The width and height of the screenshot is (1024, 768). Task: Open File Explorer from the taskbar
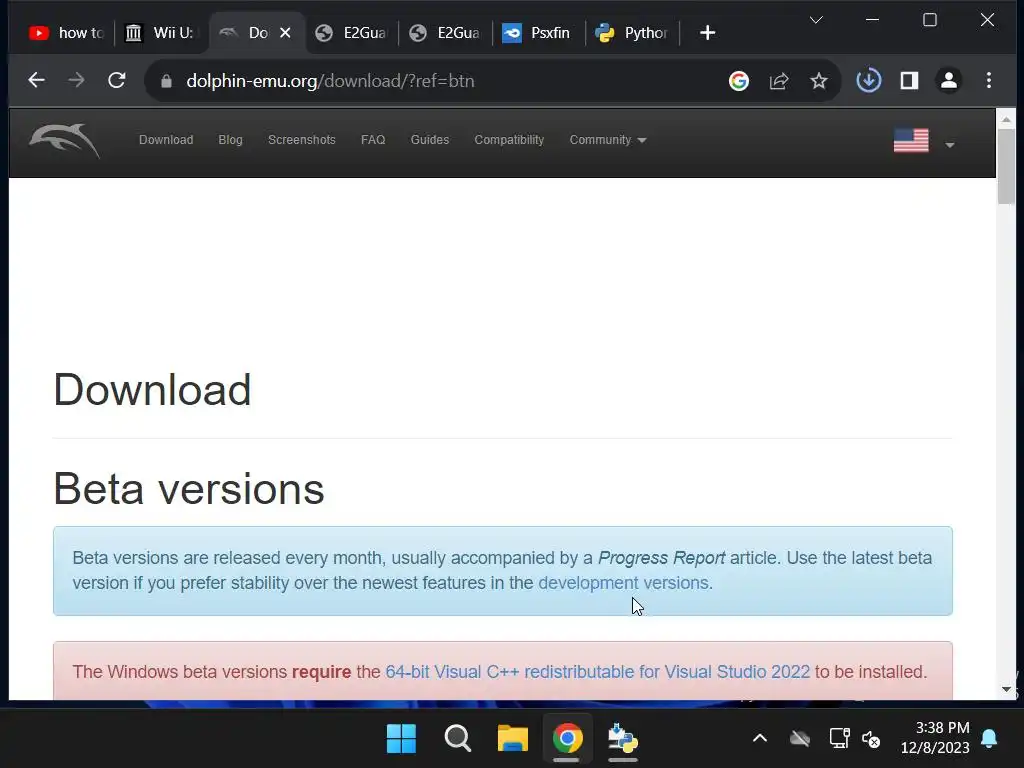[x=513, y=739]
